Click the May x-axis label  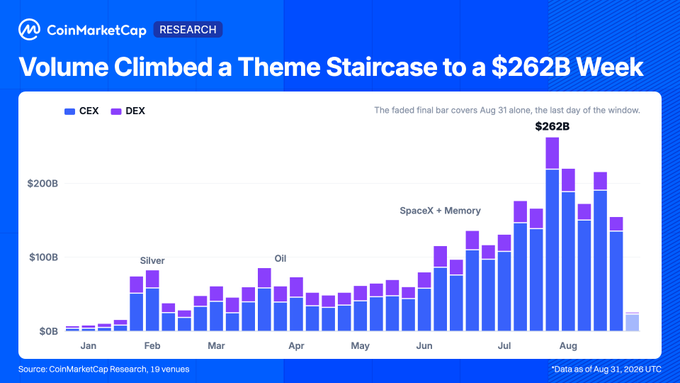tap(360, 346)
